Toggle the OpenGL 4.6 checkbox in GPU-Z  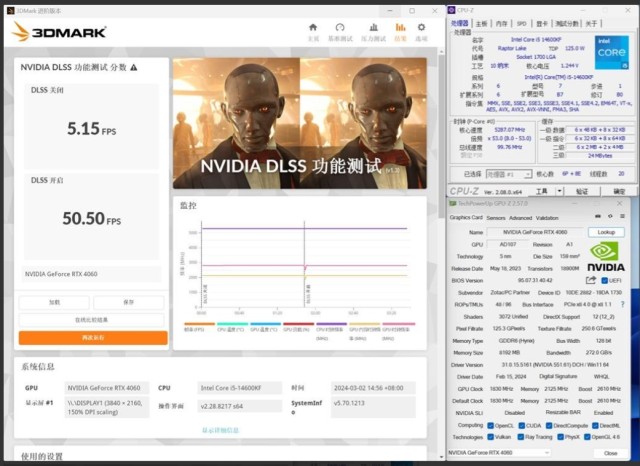coord(587,437)
